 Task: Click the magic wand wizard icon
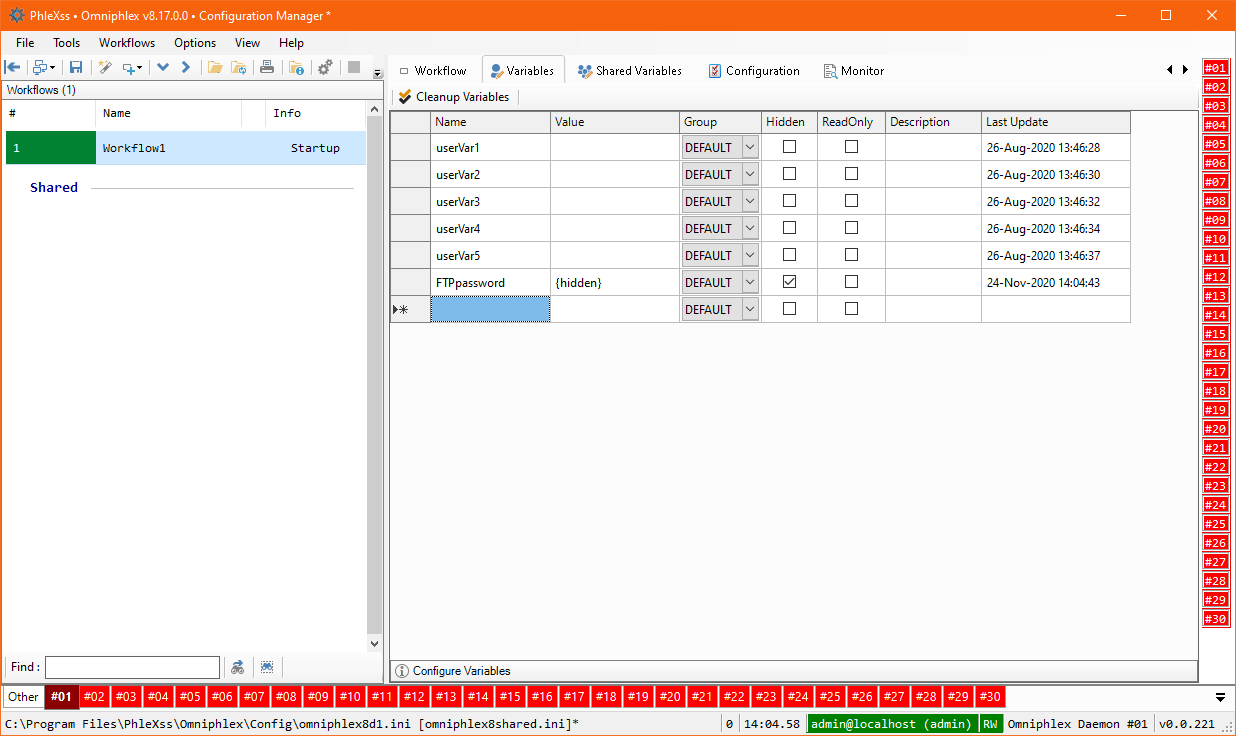[x=104, y=68]
